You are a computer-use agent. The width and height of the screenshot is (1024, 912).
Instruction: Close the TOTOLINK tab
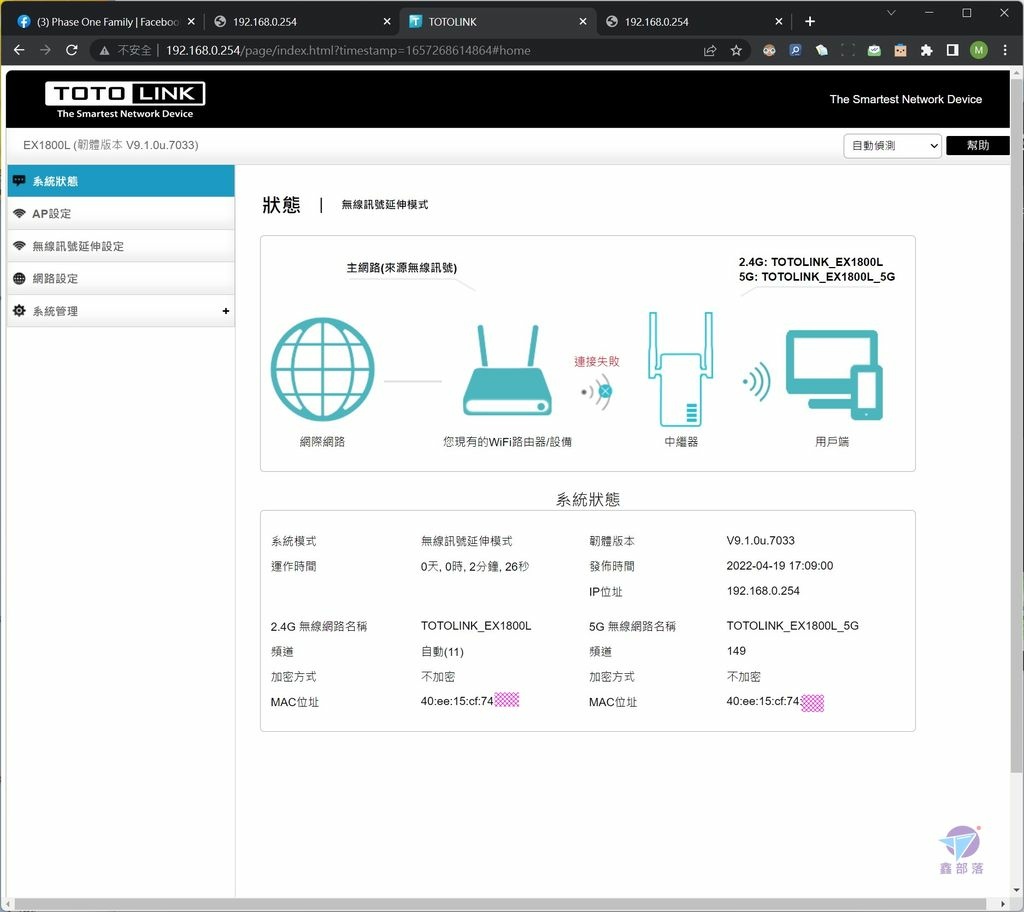pyautogui.click(x=583, y=22)
